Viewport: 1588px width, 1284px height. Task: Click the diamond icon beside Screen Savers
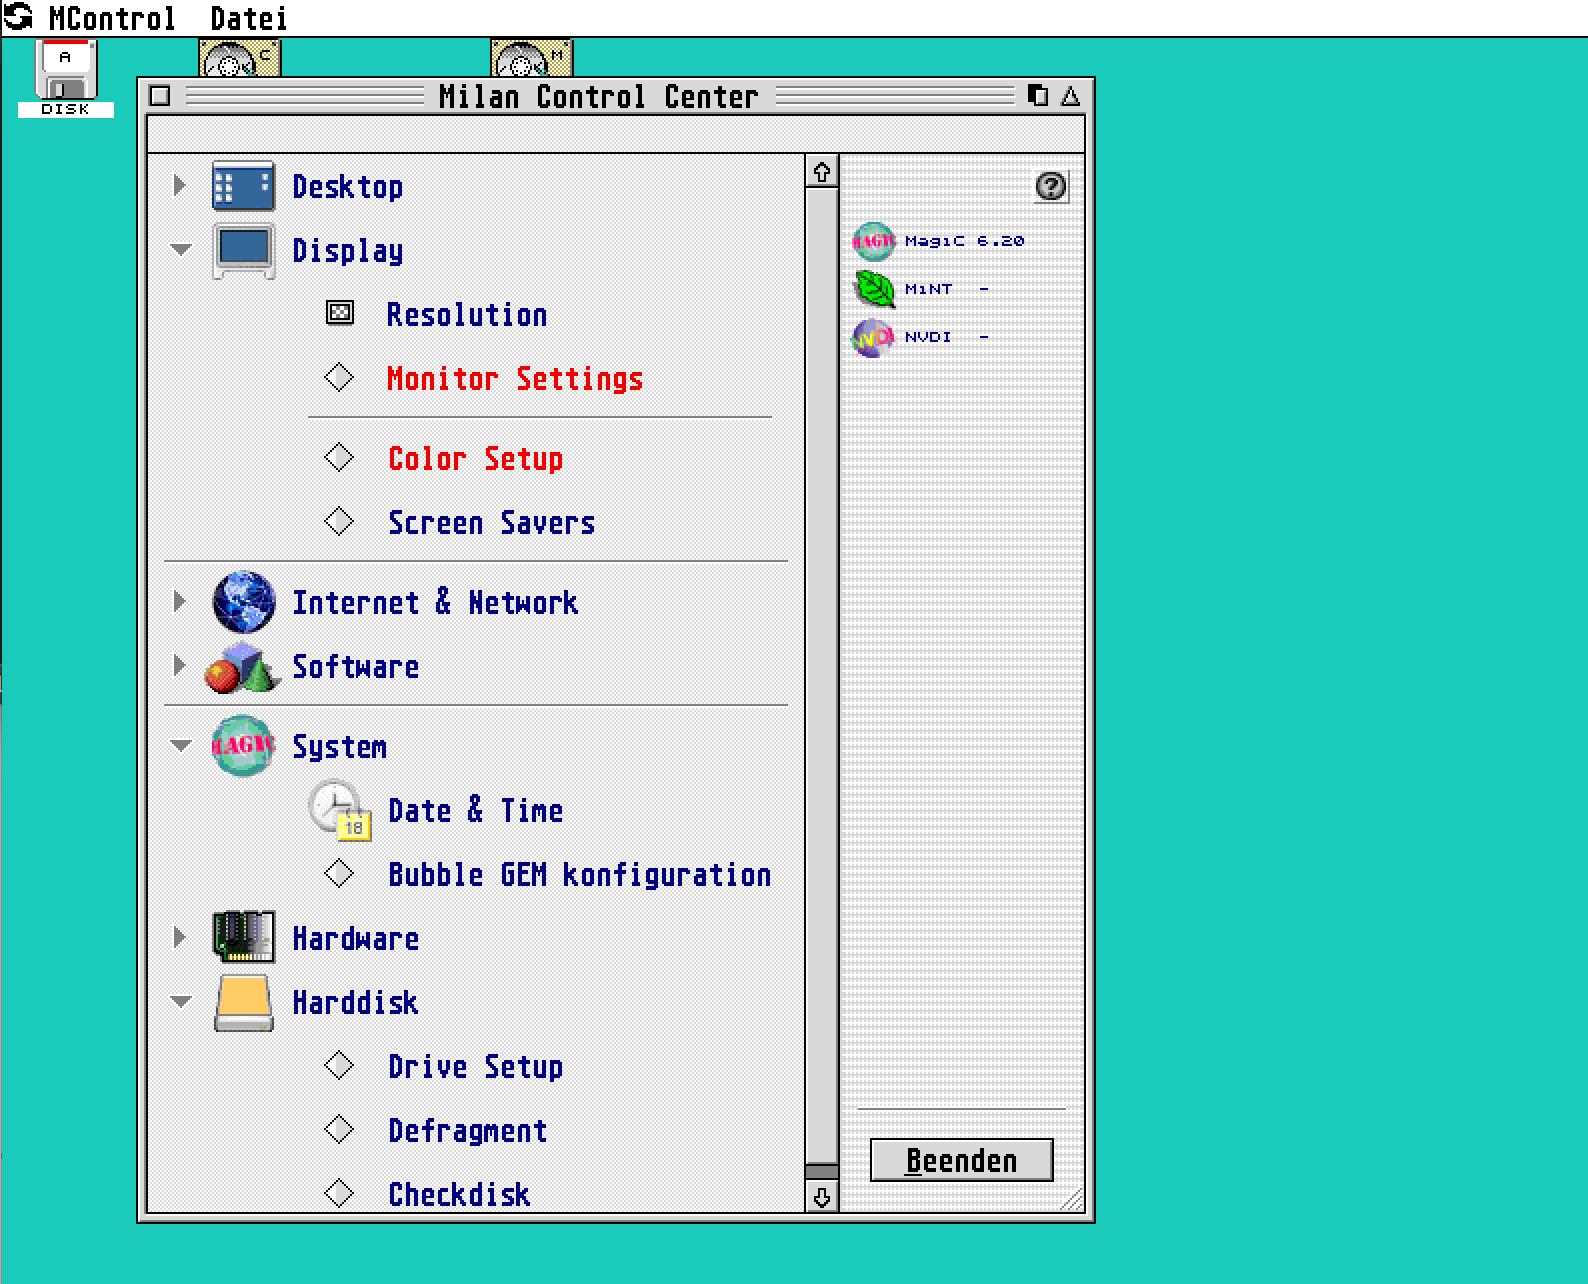tap(339, 522)
